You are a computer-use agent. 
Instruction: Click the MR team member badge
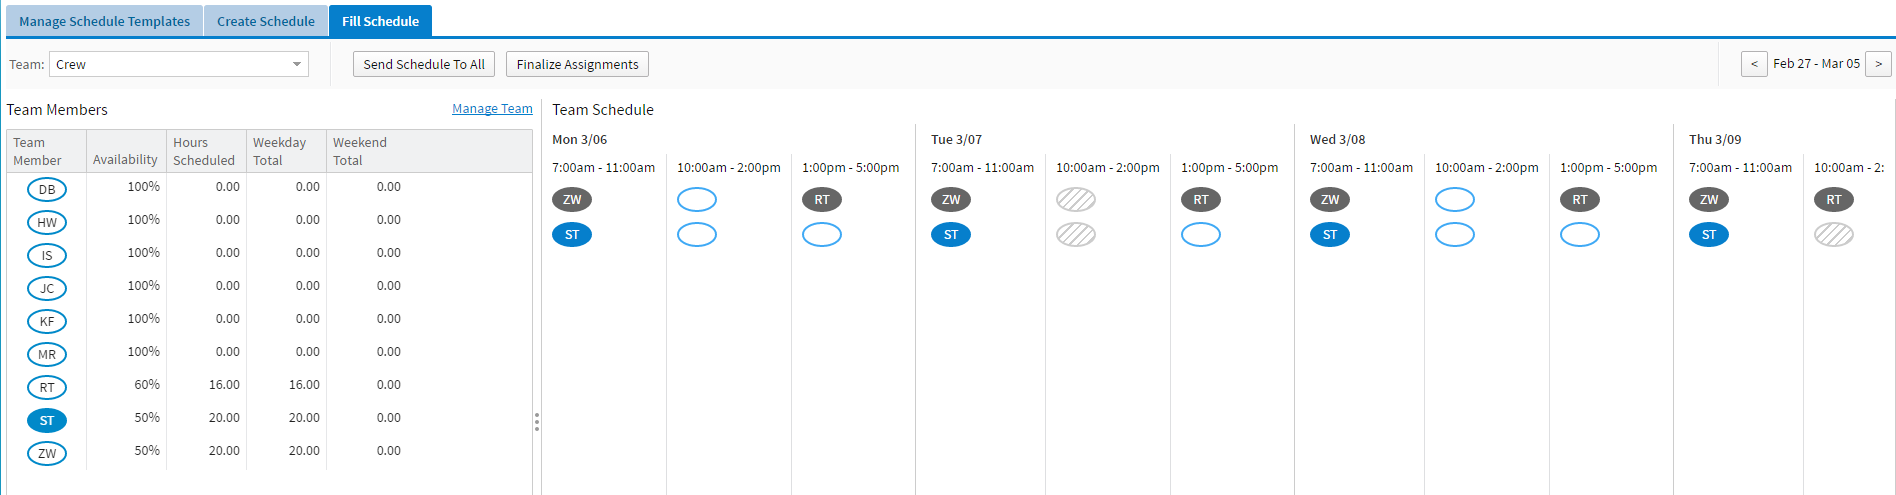(47, 354)
